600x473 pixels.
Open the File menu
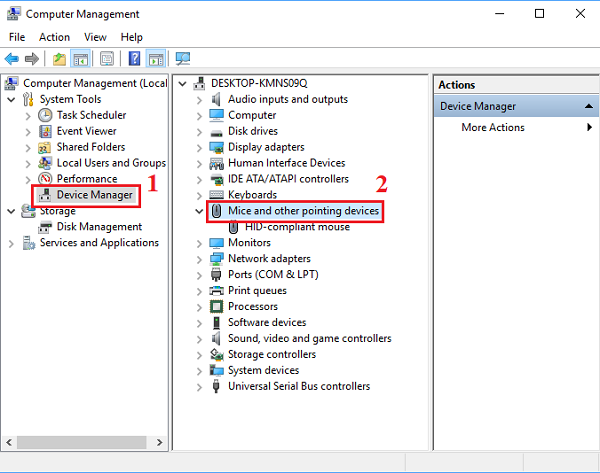pos(17,37)
